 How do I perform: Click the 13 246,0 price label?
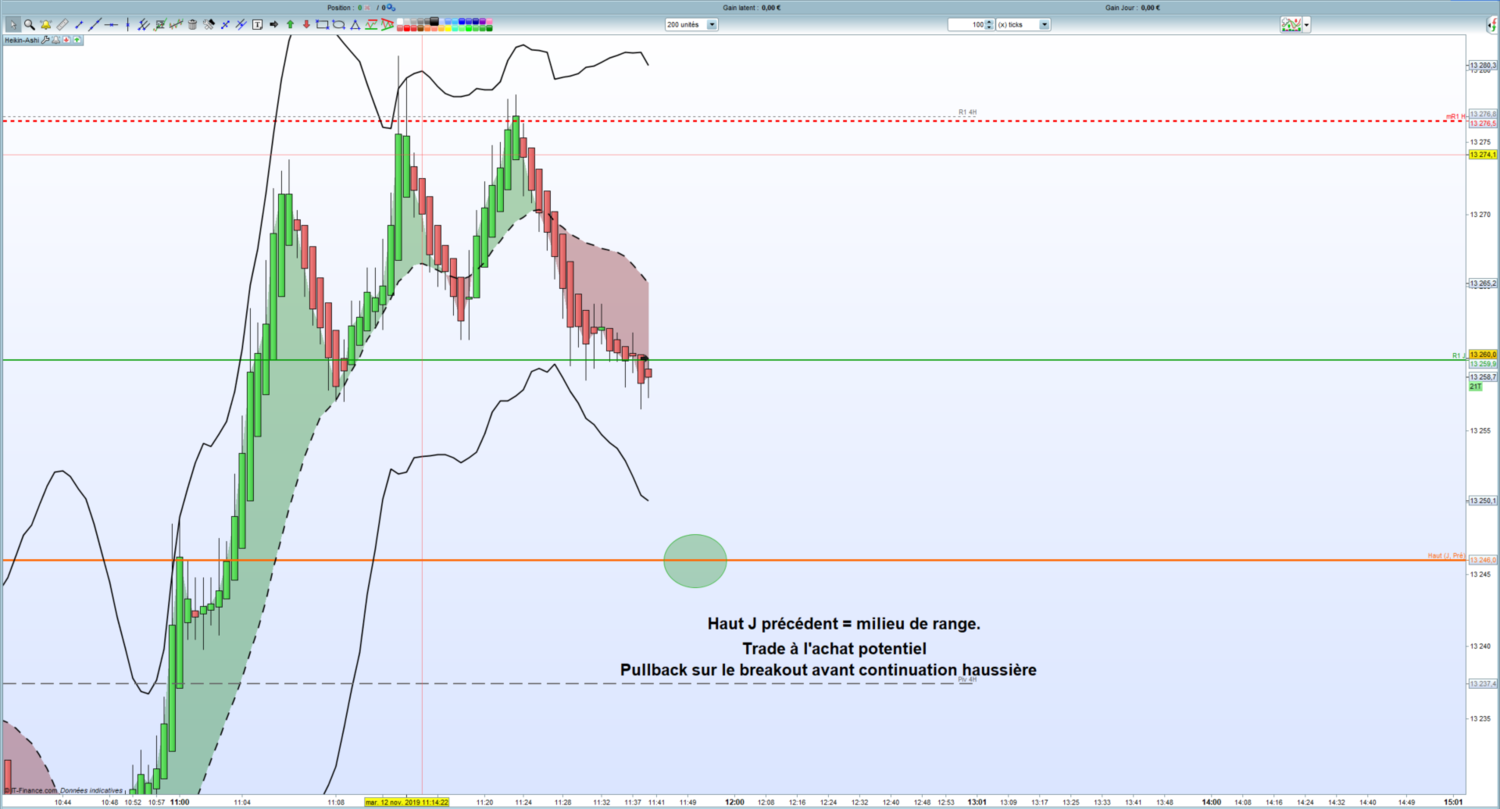click(1482, 561)
